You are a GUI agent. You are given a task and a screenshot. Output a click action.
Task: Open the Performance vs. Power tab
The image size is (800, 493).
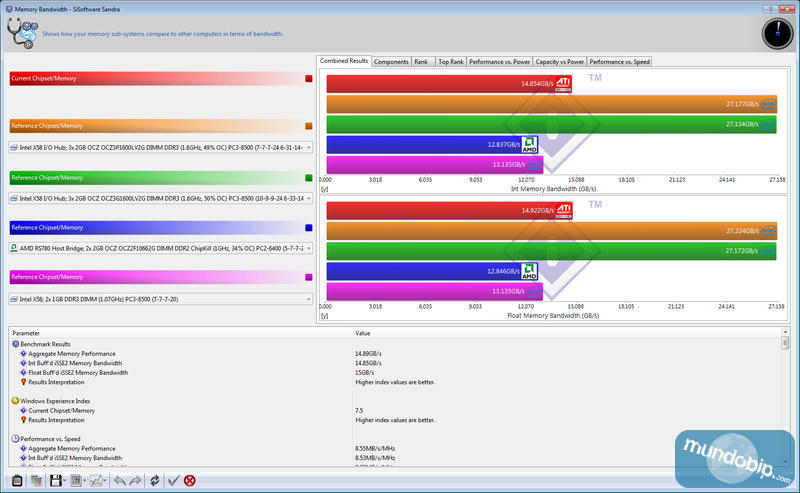499,62
